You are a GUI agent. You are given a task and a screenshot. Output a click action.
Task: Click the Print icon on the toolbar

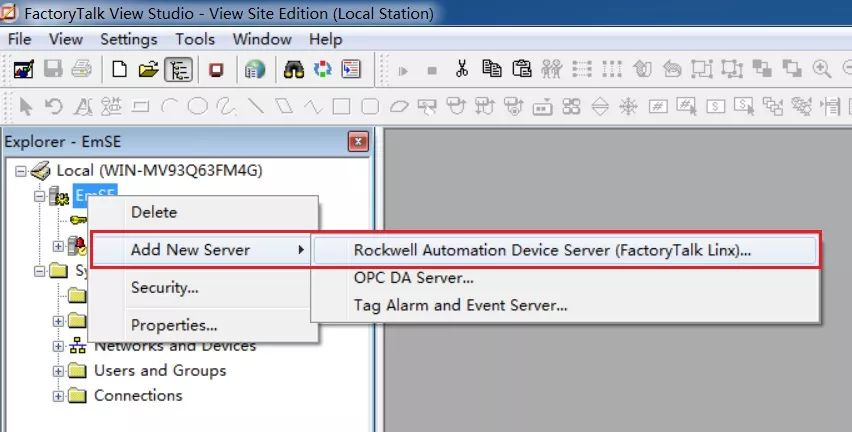click(82, 69)
